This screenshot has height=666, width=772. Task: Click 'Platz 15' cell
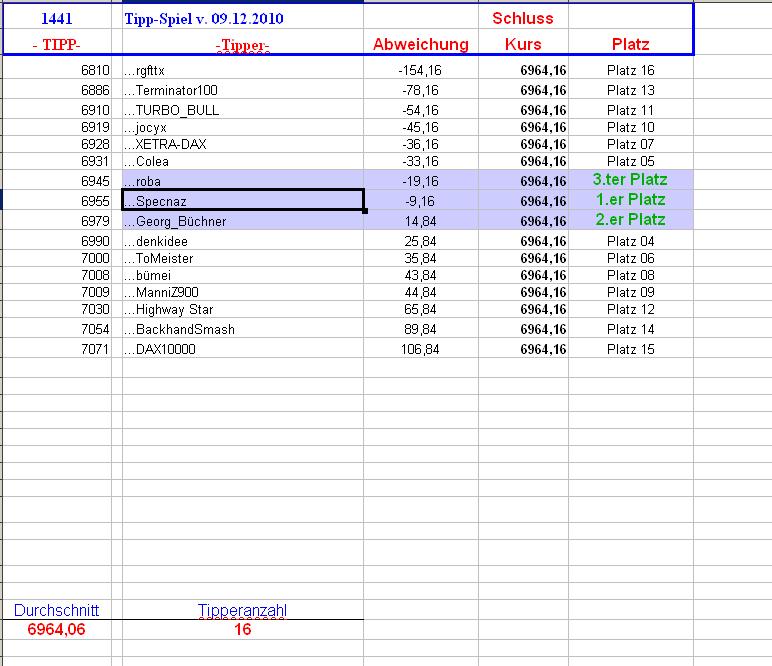pyautogui.click(x=631, y=349)
